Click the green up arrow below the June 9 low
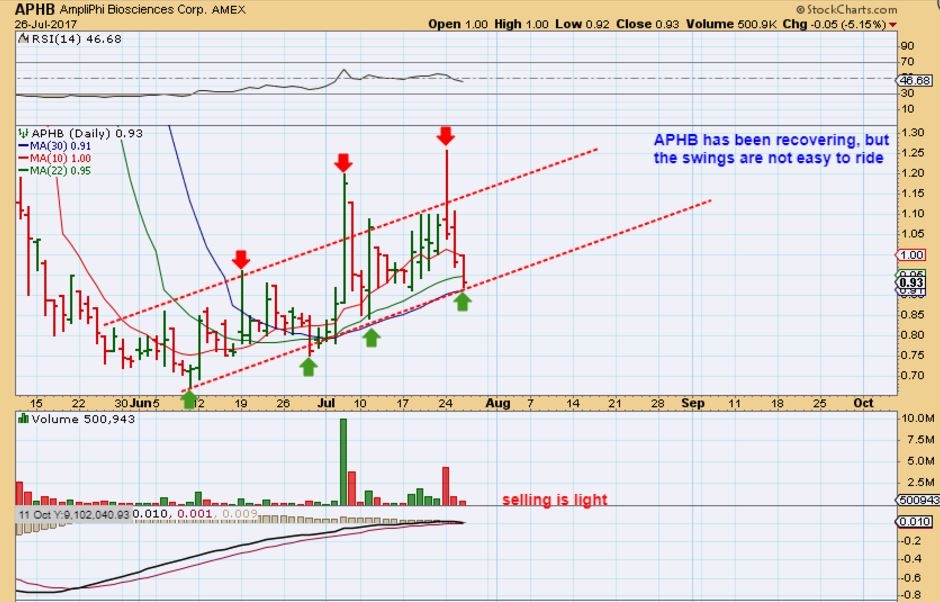 point(189,399)
